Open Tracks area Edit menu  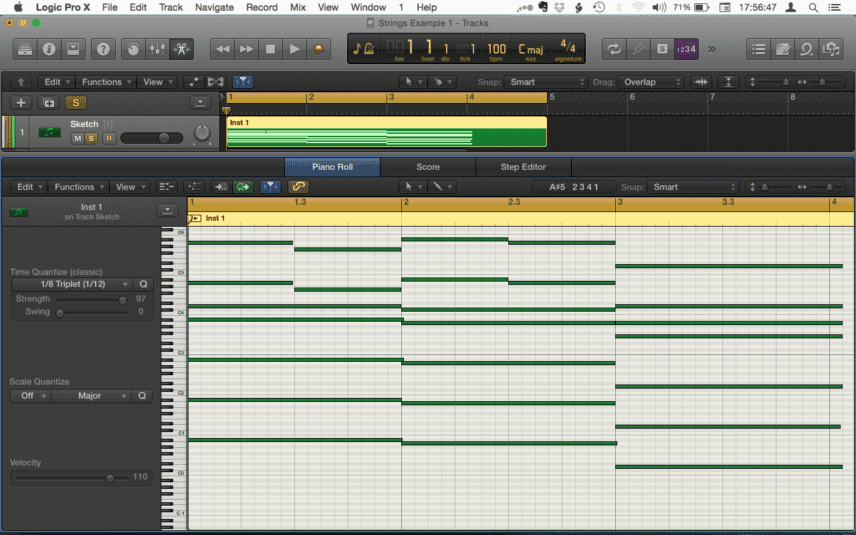point(56,82)
